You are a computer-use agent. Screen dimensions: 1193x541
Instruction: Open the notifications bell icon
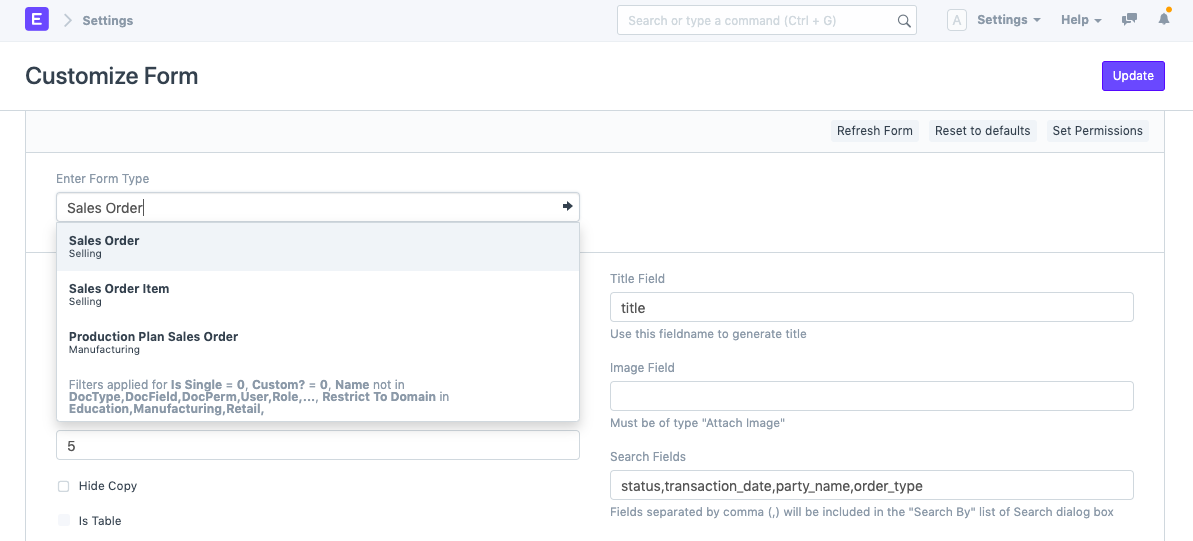tap(1164, 20)
